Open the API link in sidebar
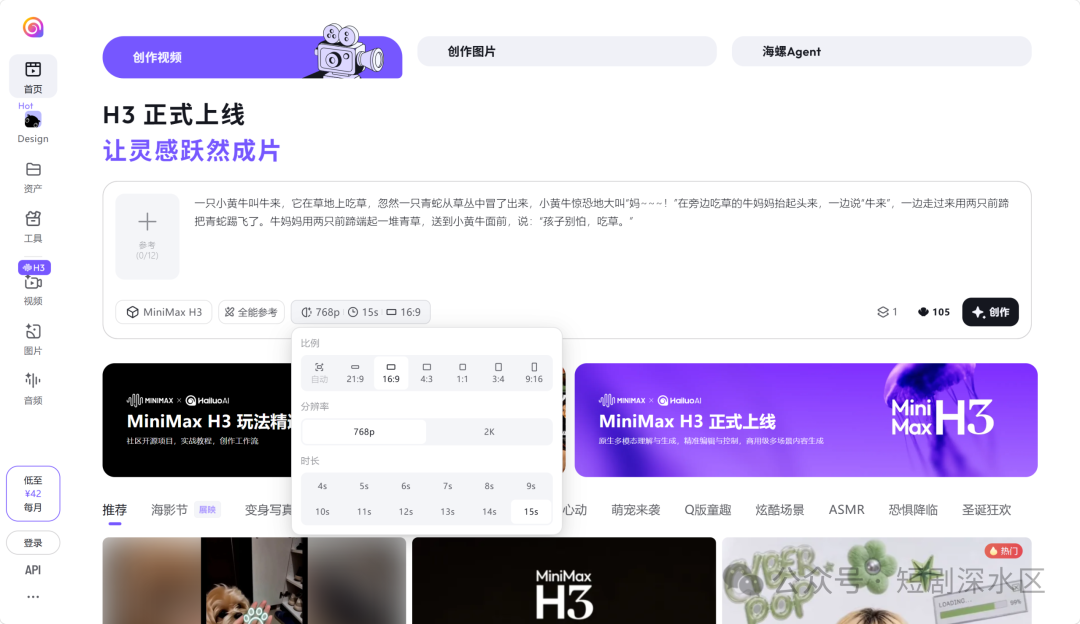 pyautogui.click(x=33, y=570)
